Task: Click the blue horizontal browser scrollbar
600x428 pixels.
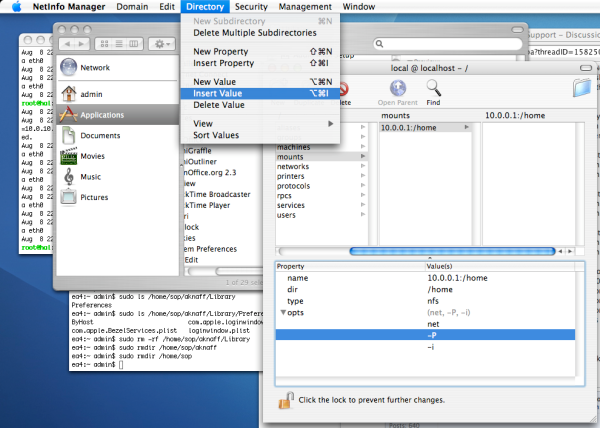Action: (x=452, y=251)
